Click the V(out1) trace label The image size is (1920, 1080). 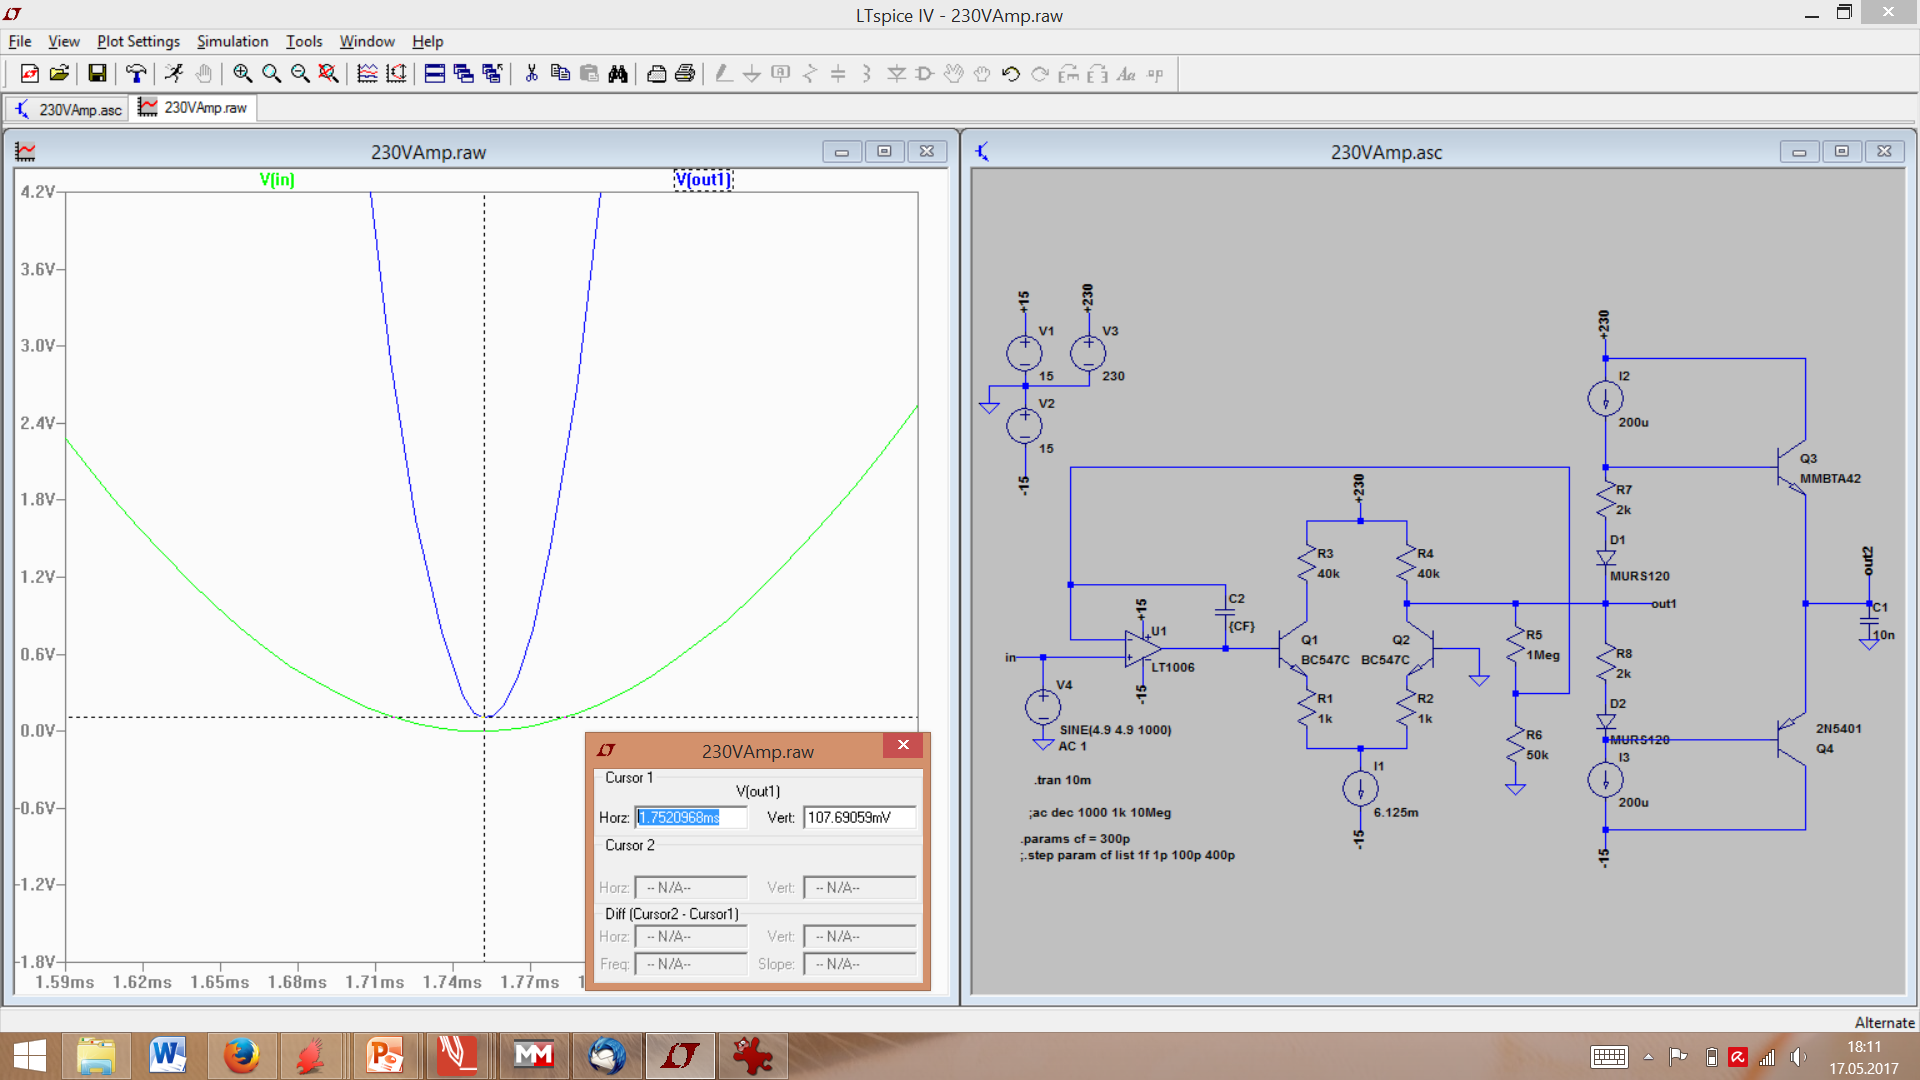[703, 179]
